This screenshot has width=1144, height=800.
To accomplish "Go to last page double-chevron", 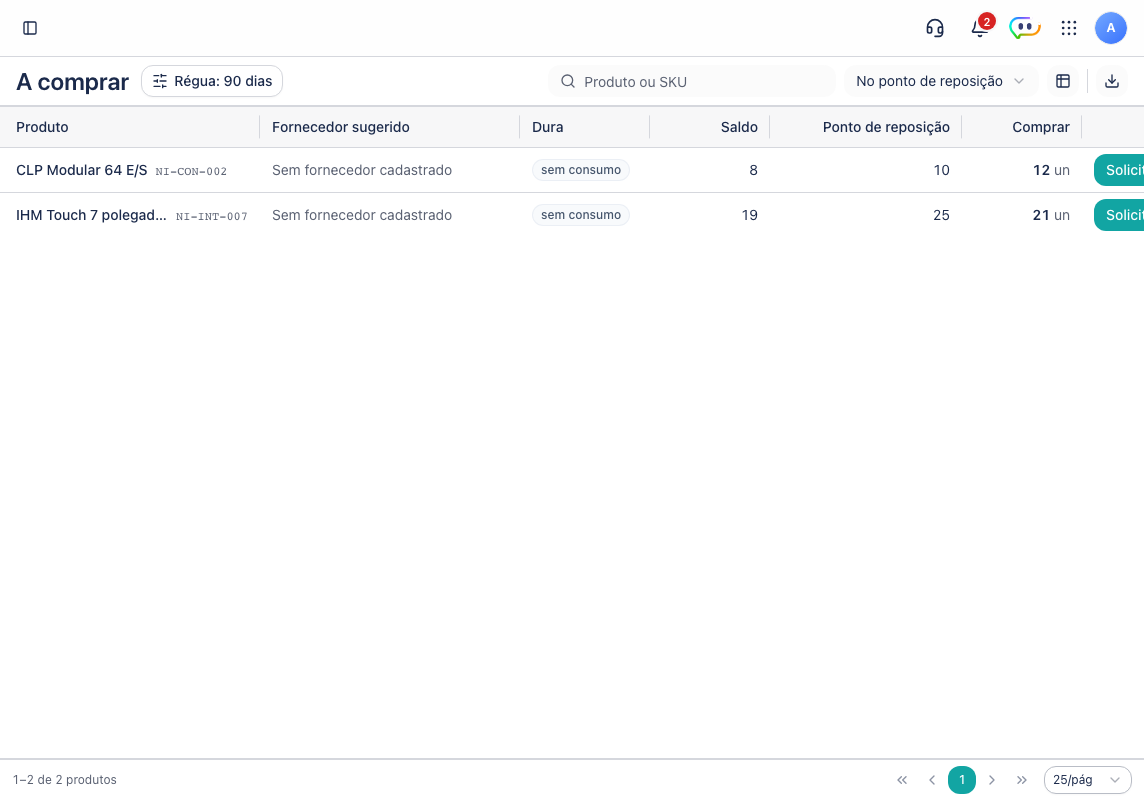I will pyautogui.click(x=1021, y=780).
